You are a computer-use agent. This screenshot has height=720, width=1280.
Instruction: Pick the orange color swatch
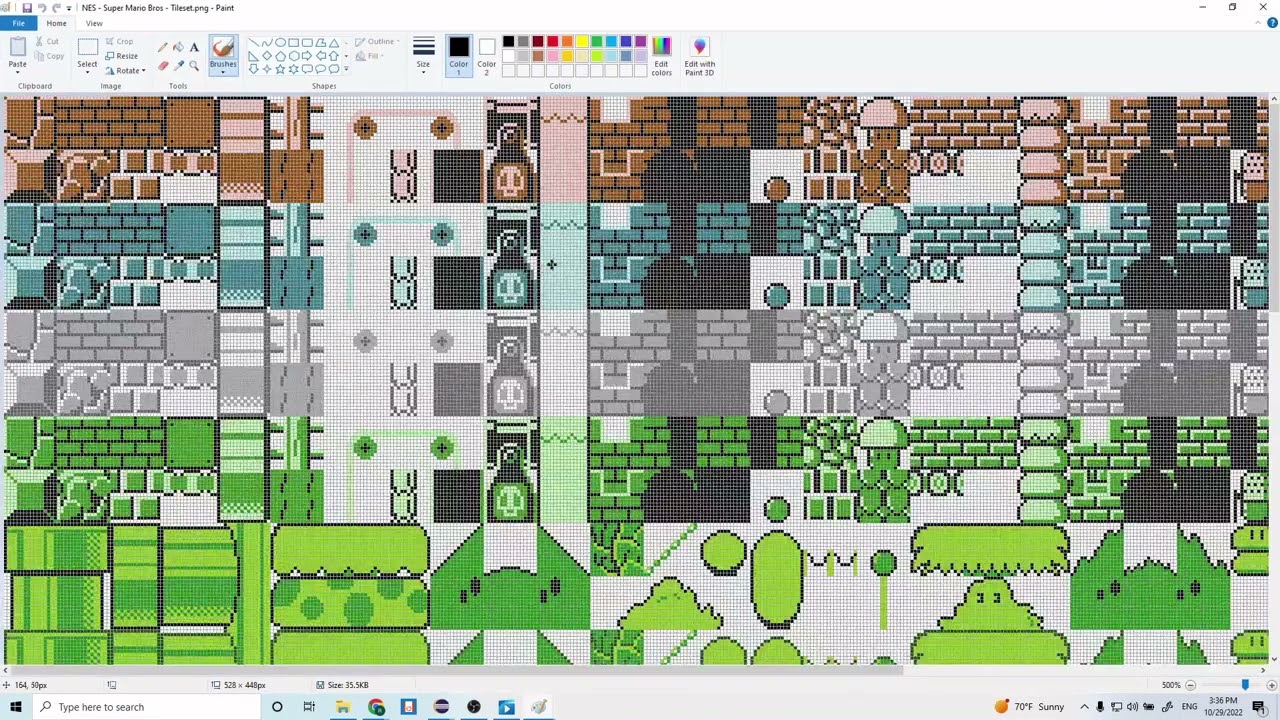(567, 41)
